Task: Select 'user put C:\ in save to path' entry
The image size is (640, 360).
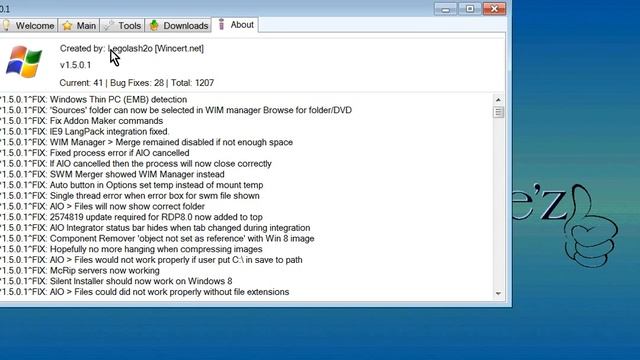Action: [x=151, y=260]
